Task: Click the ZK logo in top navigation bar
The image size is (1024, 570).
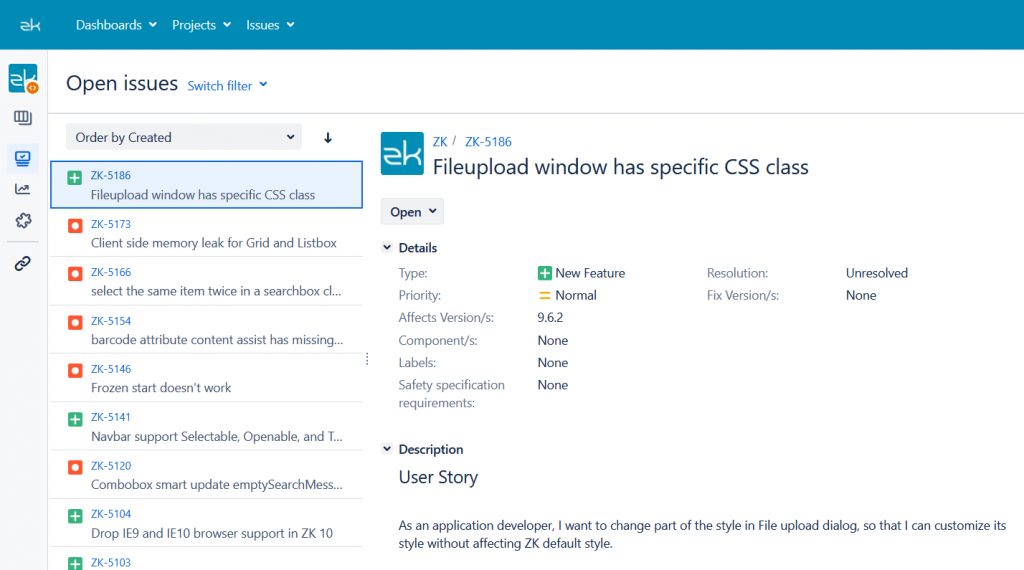Action: tap(30, 25)
